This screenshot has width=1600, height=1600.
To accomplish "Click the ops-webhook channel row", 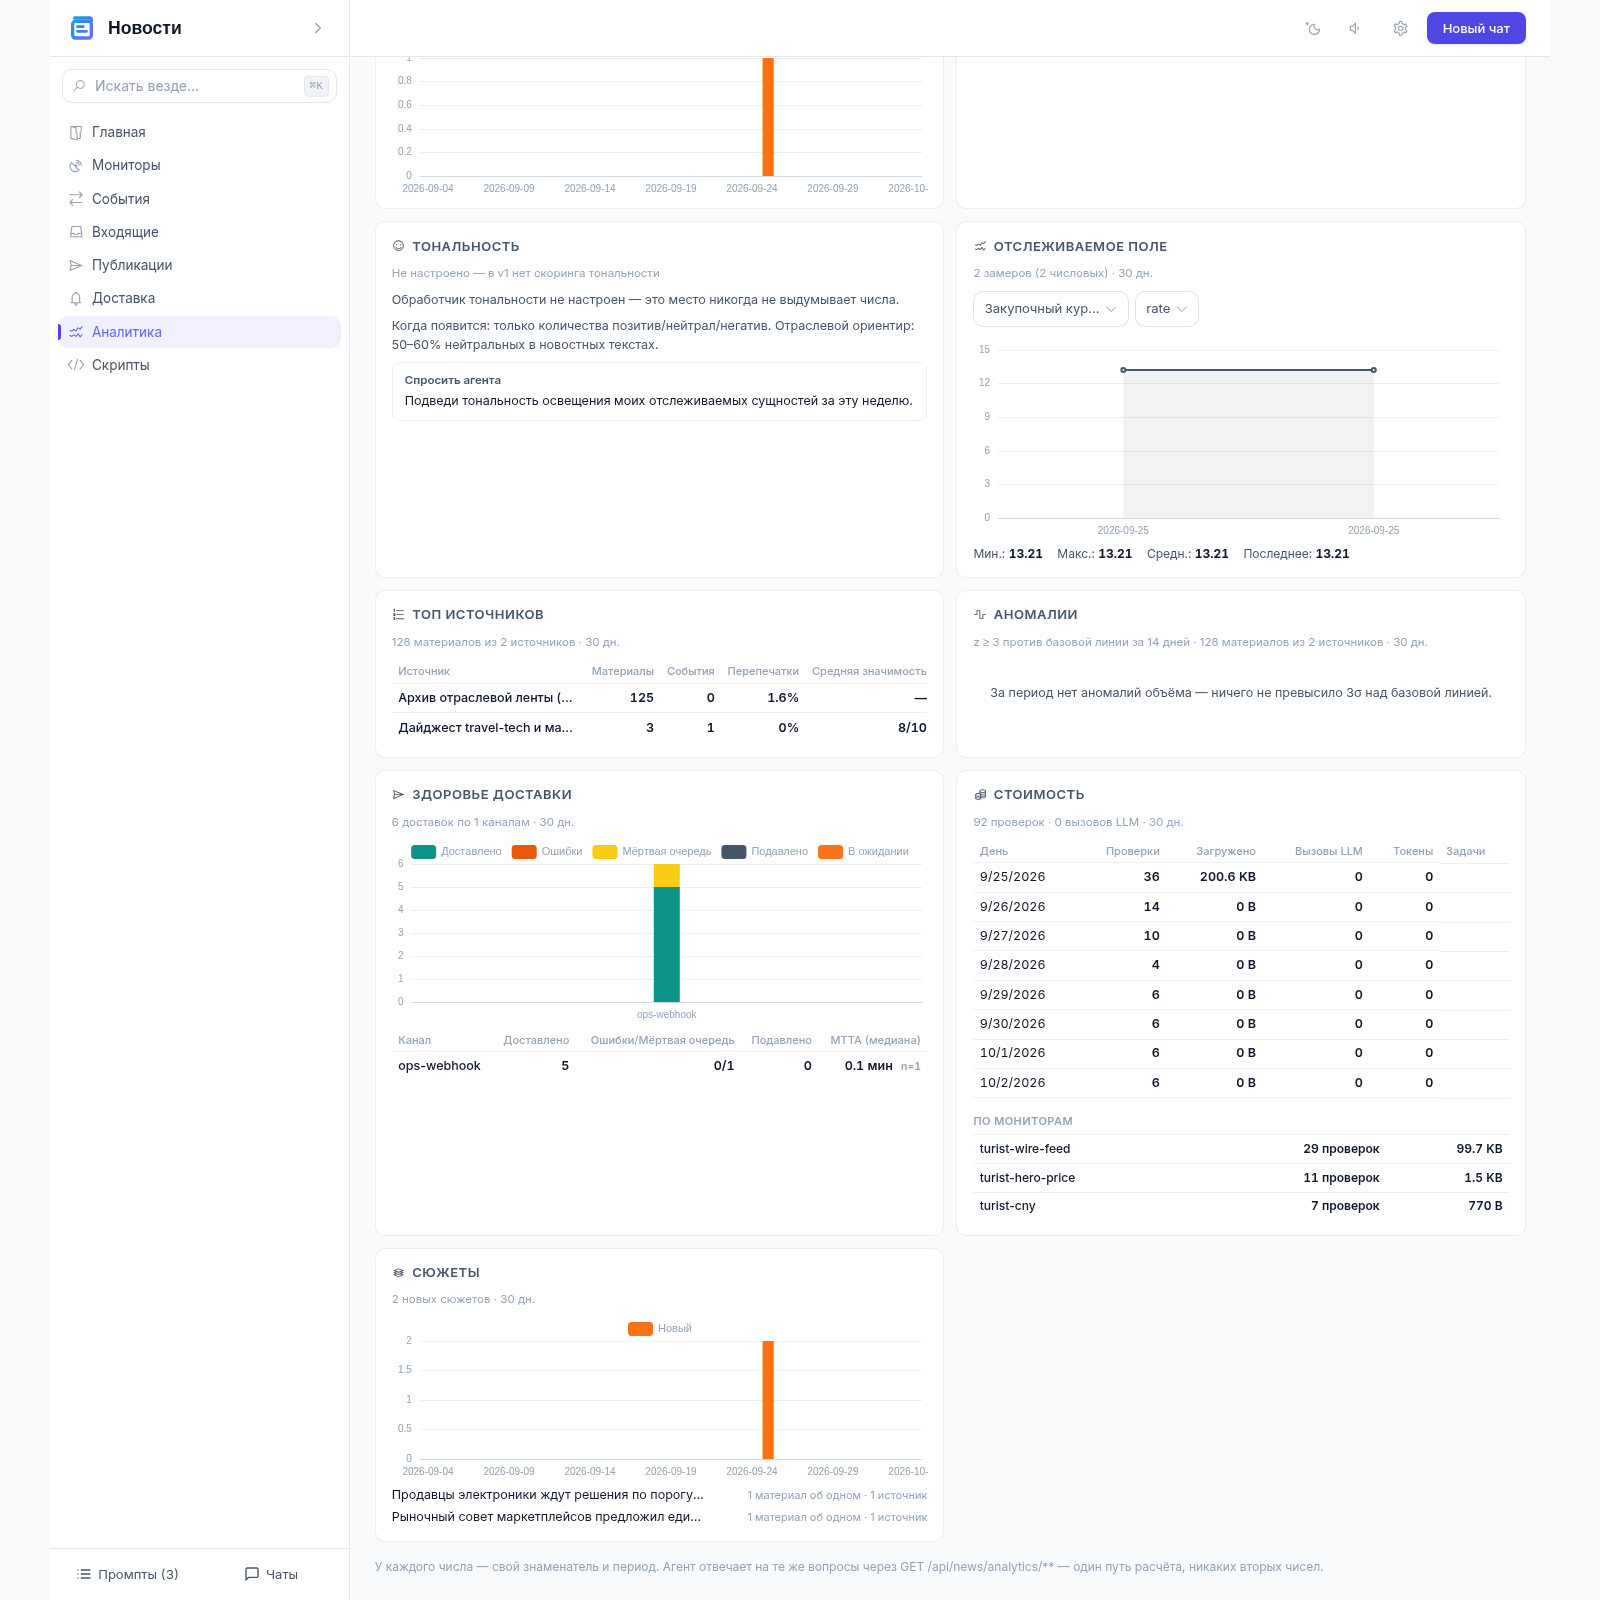I will tap(660, 1066).
